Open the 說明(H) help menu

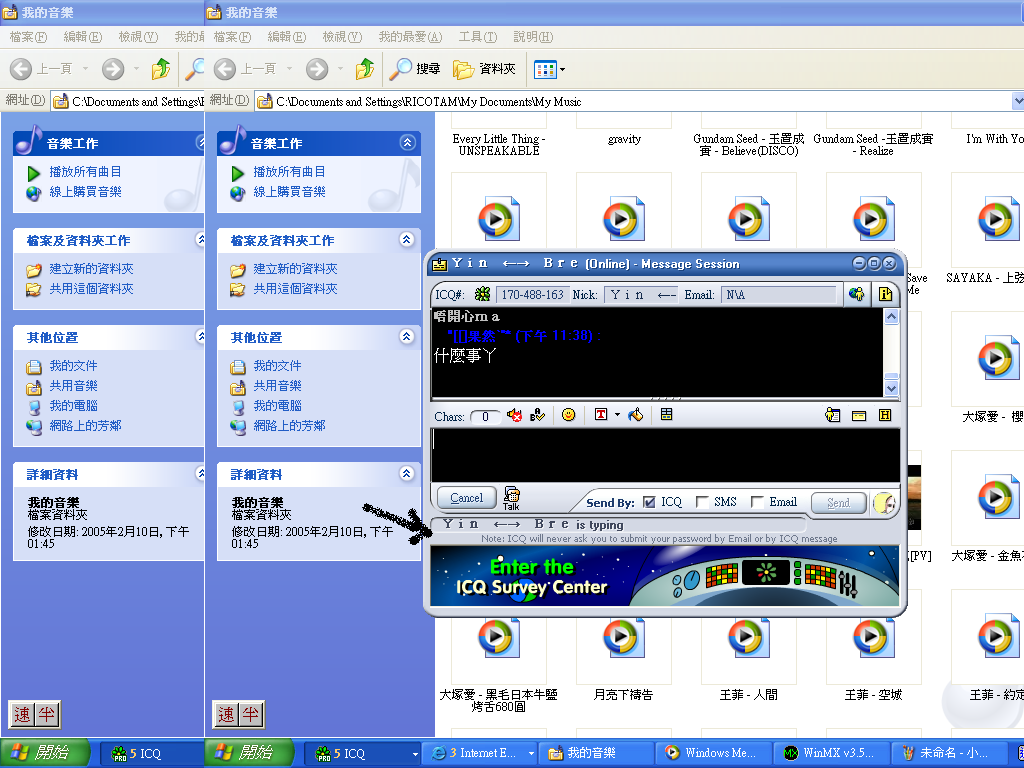pyautogui.click(x=533, y=37)
